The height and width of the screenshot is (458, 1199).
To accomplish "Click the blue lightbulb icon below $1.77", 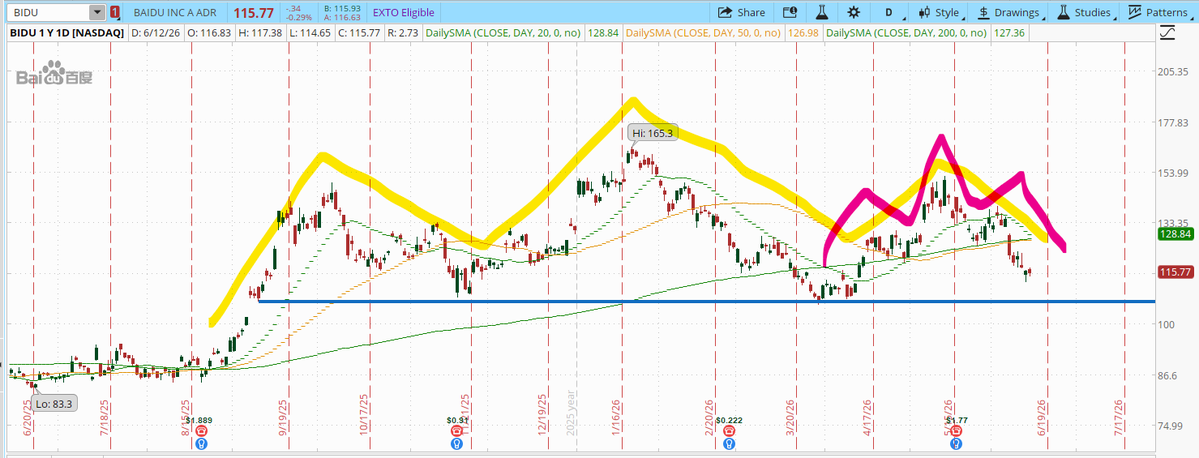I will (956, 443).
